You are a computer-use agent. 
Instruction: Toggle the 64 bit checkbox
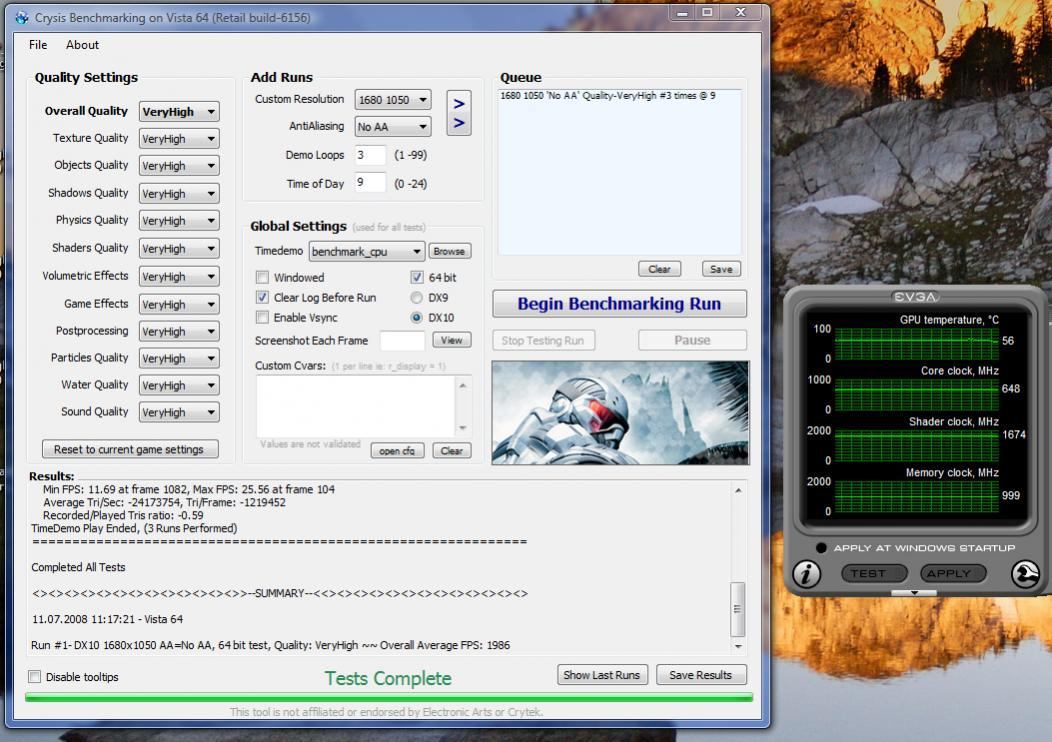pyautogui.click(x=417, y=277)
